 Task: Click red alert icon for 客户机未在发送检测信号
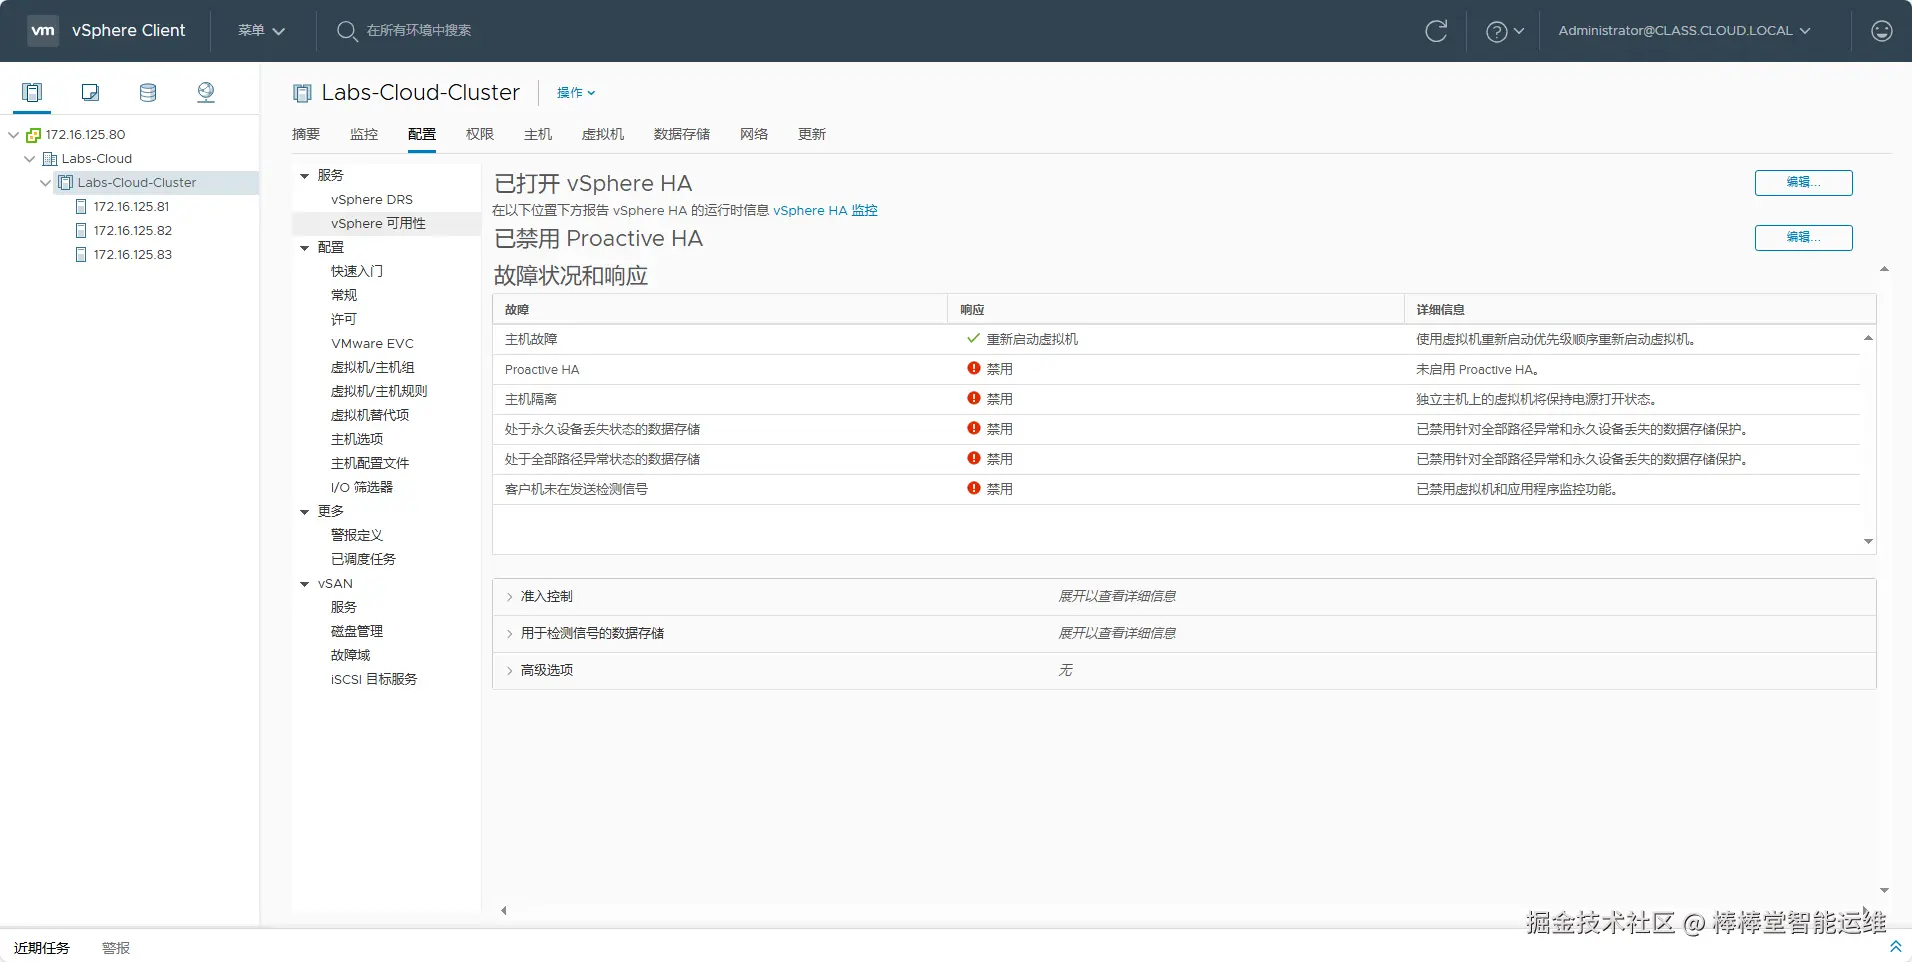tap(973, 489)
